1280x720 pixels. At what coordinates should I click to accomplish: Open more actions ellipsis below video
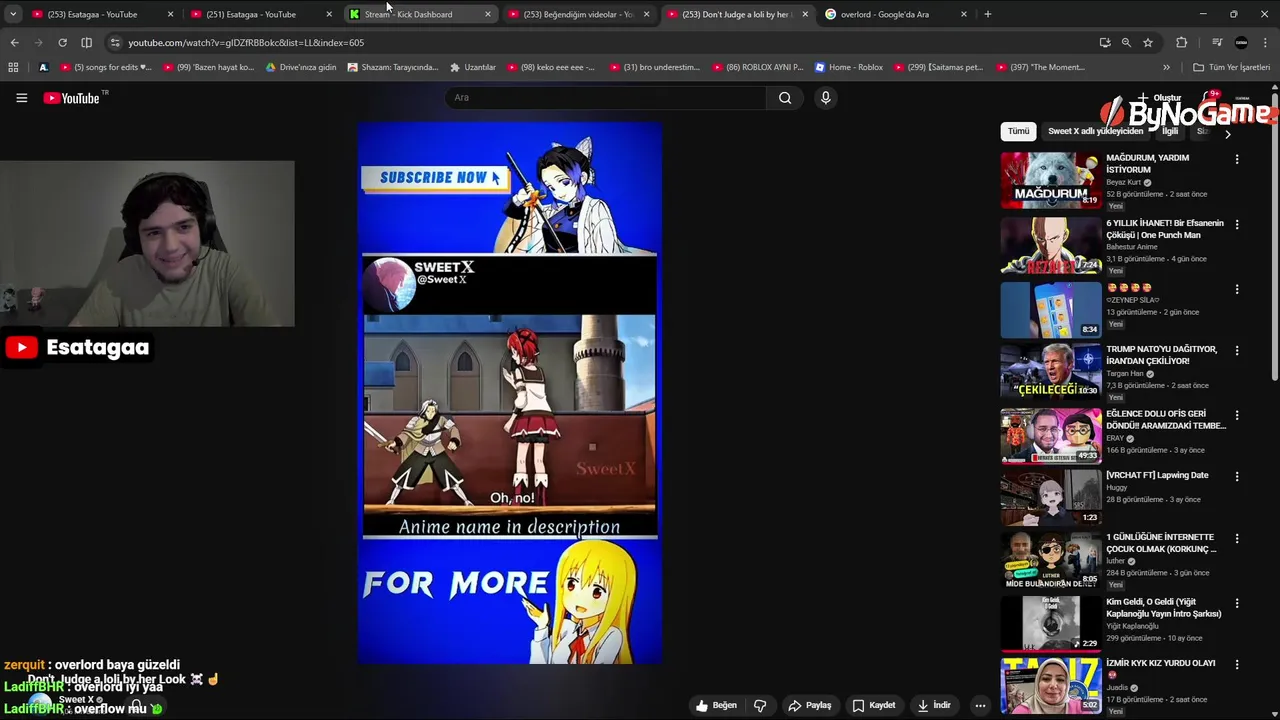pyautogui.click(x=980, y=705)
